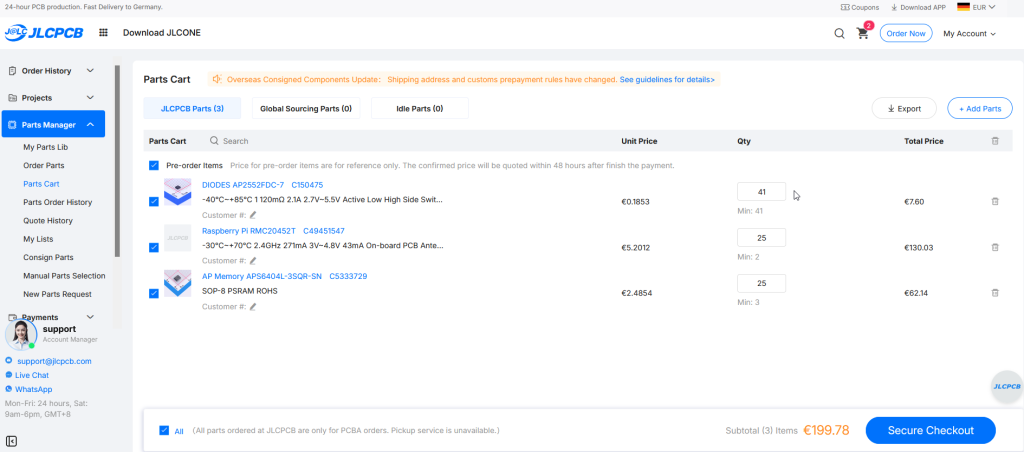Edit Customer # for Raspberry Pi RMC20452T
Image resolution: width=1024 pixels, height=452 pixels.
(x=253, y=260)
